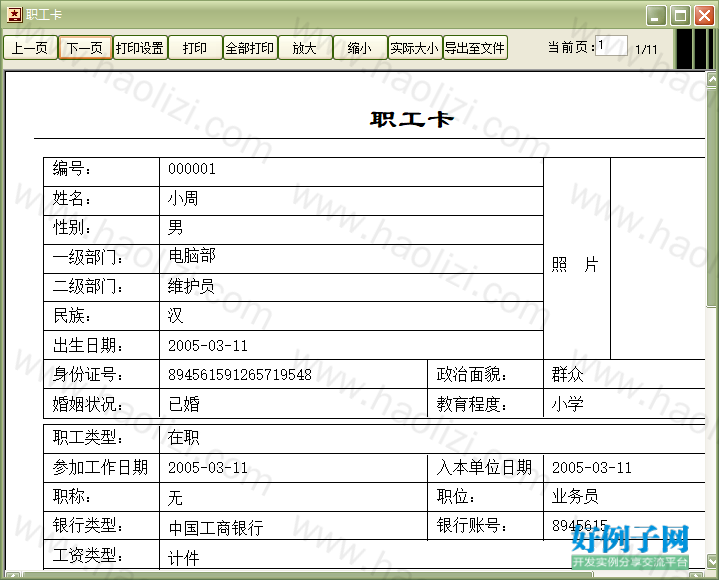
Task: Click the education value 小学
Action: click(567, 404)
